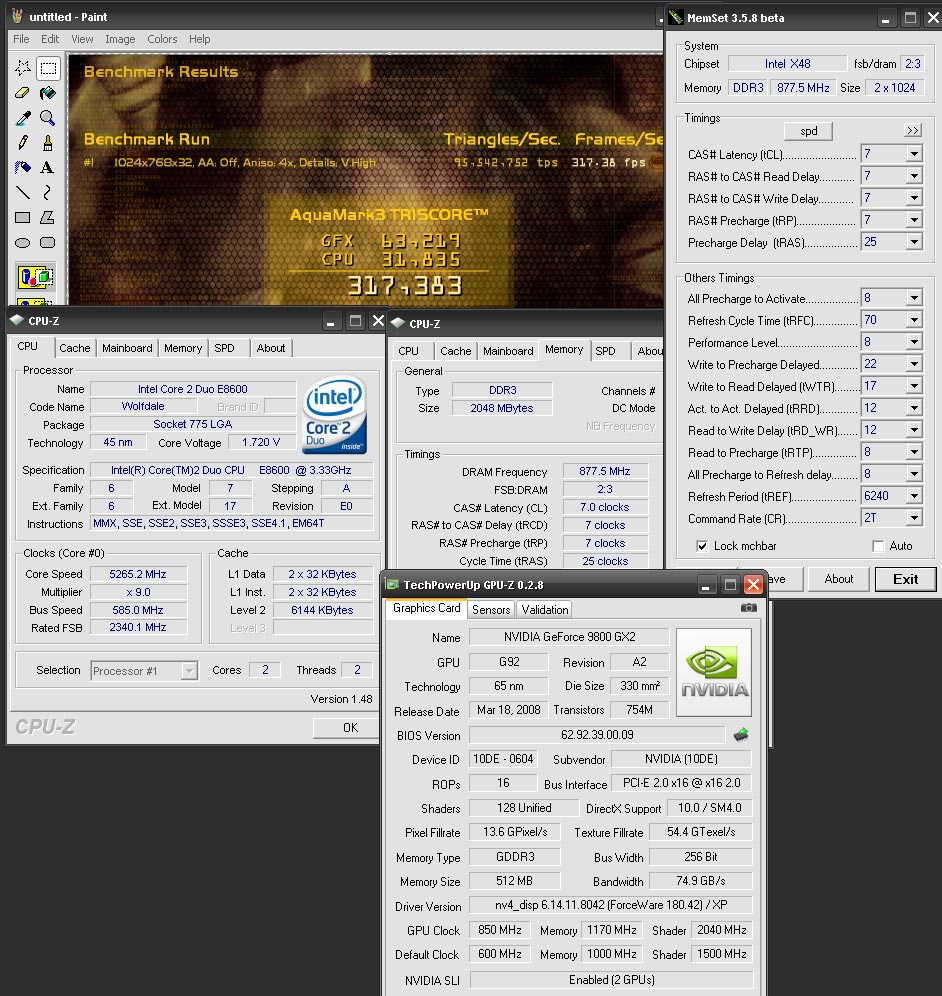Click the Intel X48 chipset field in MemSet

click(787, 64)
